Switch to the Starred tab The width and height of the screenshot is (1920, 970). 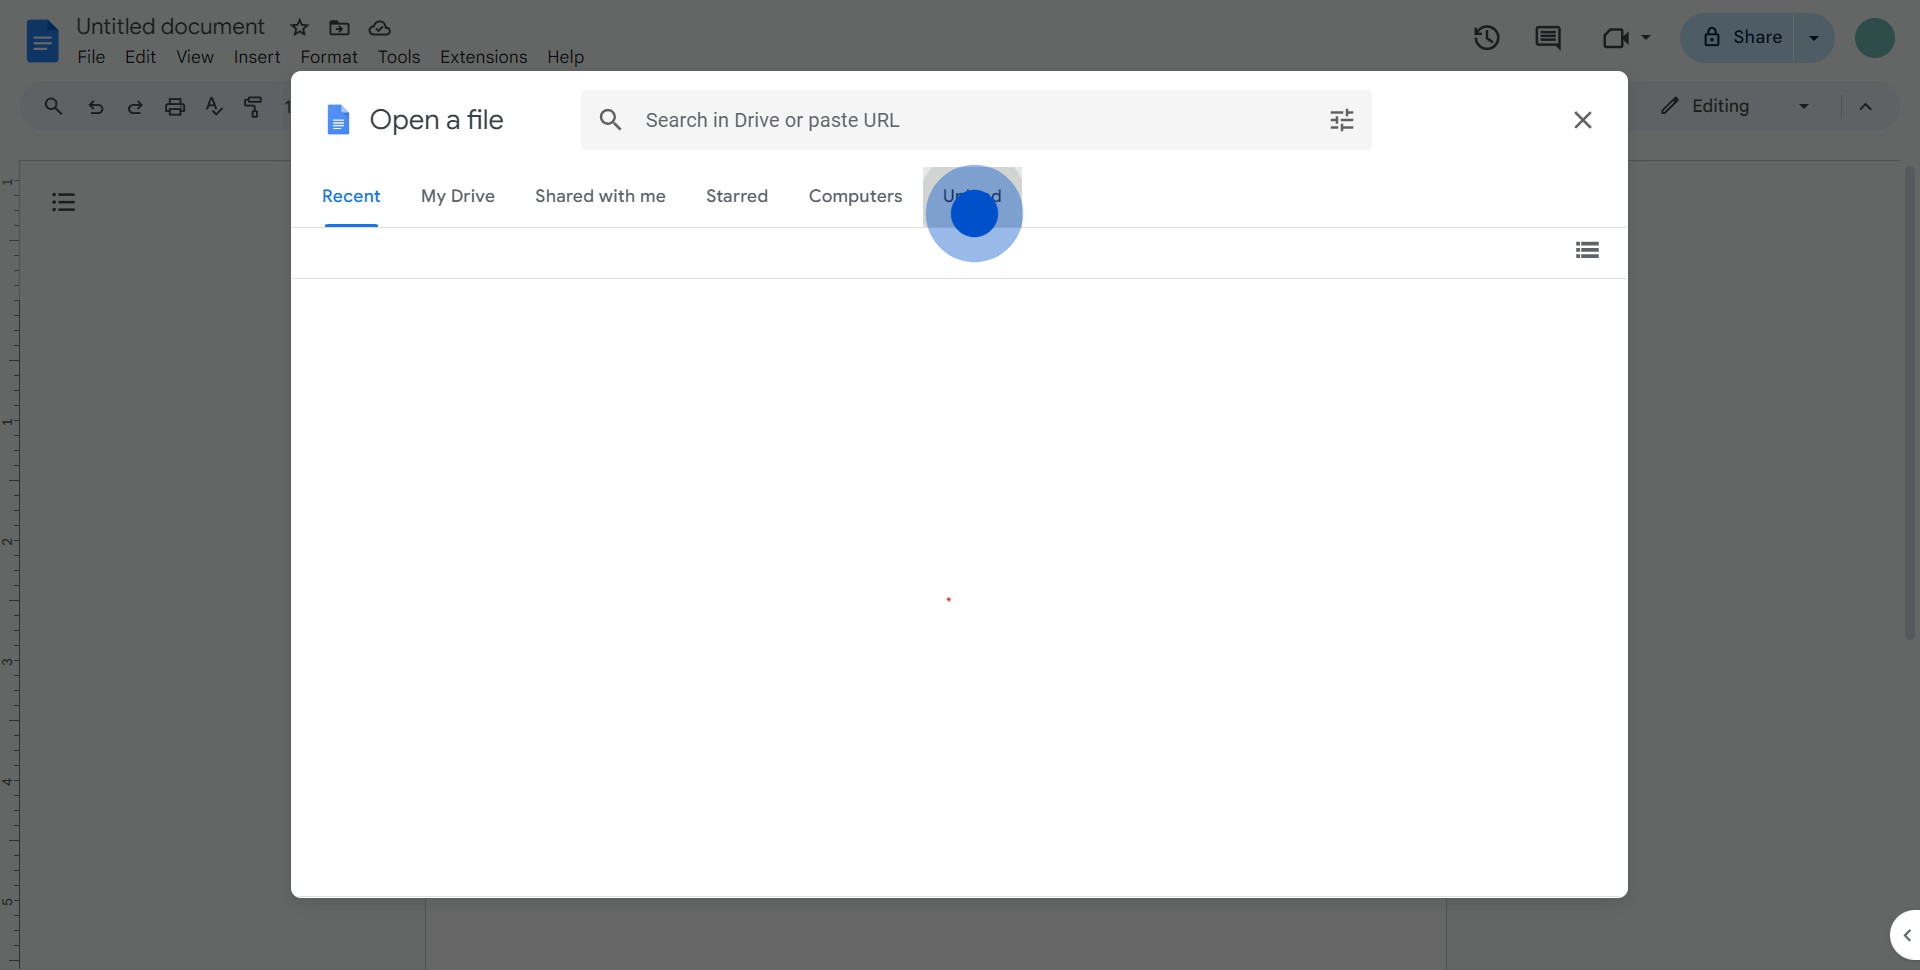pos(737,196)
